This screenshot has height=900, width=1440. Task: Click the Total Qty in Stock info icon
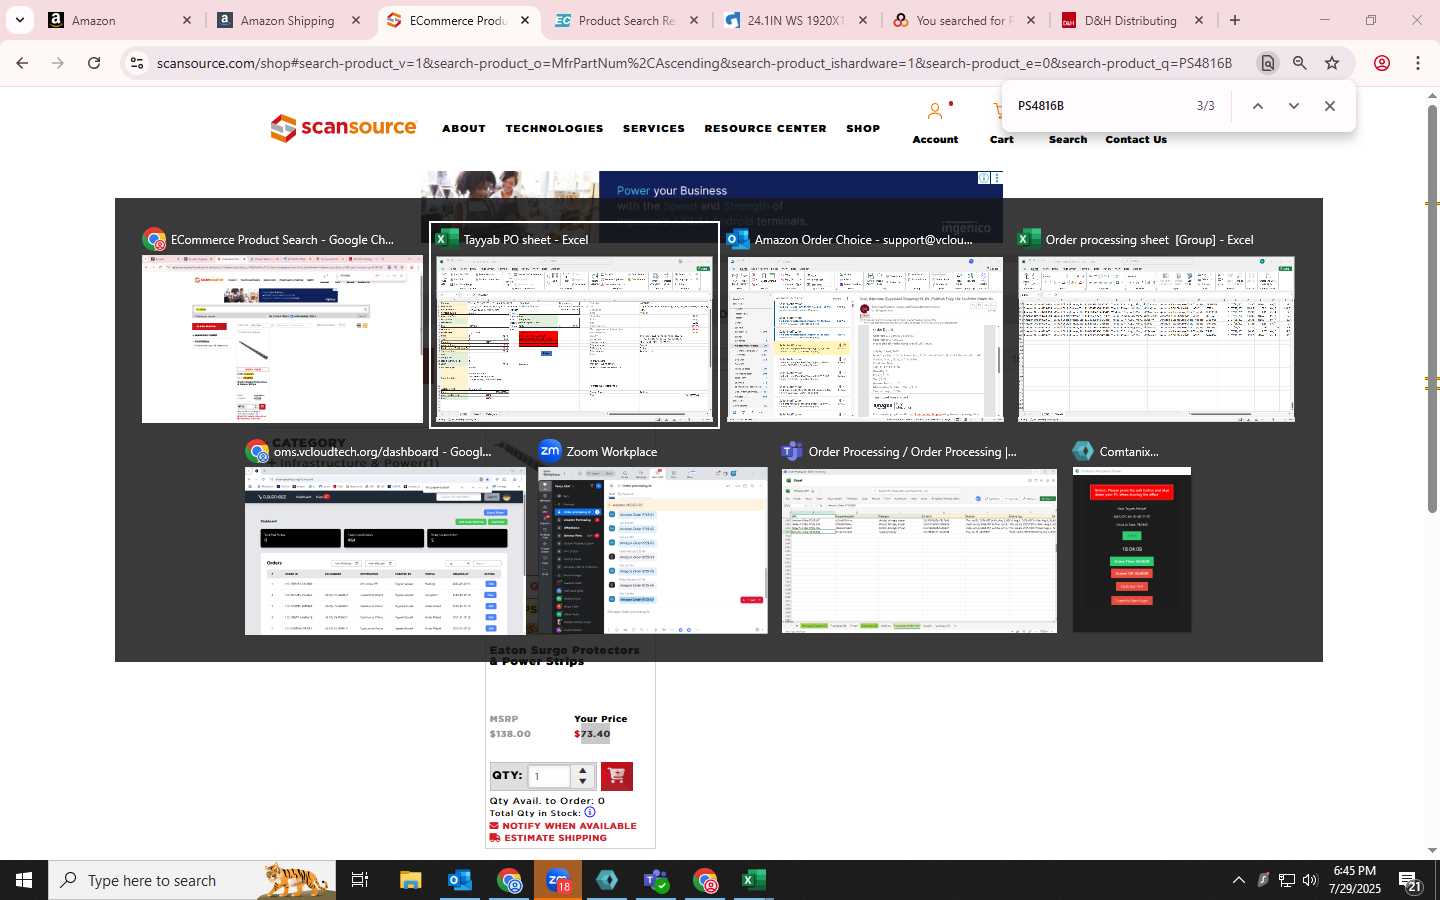point(590,812)
